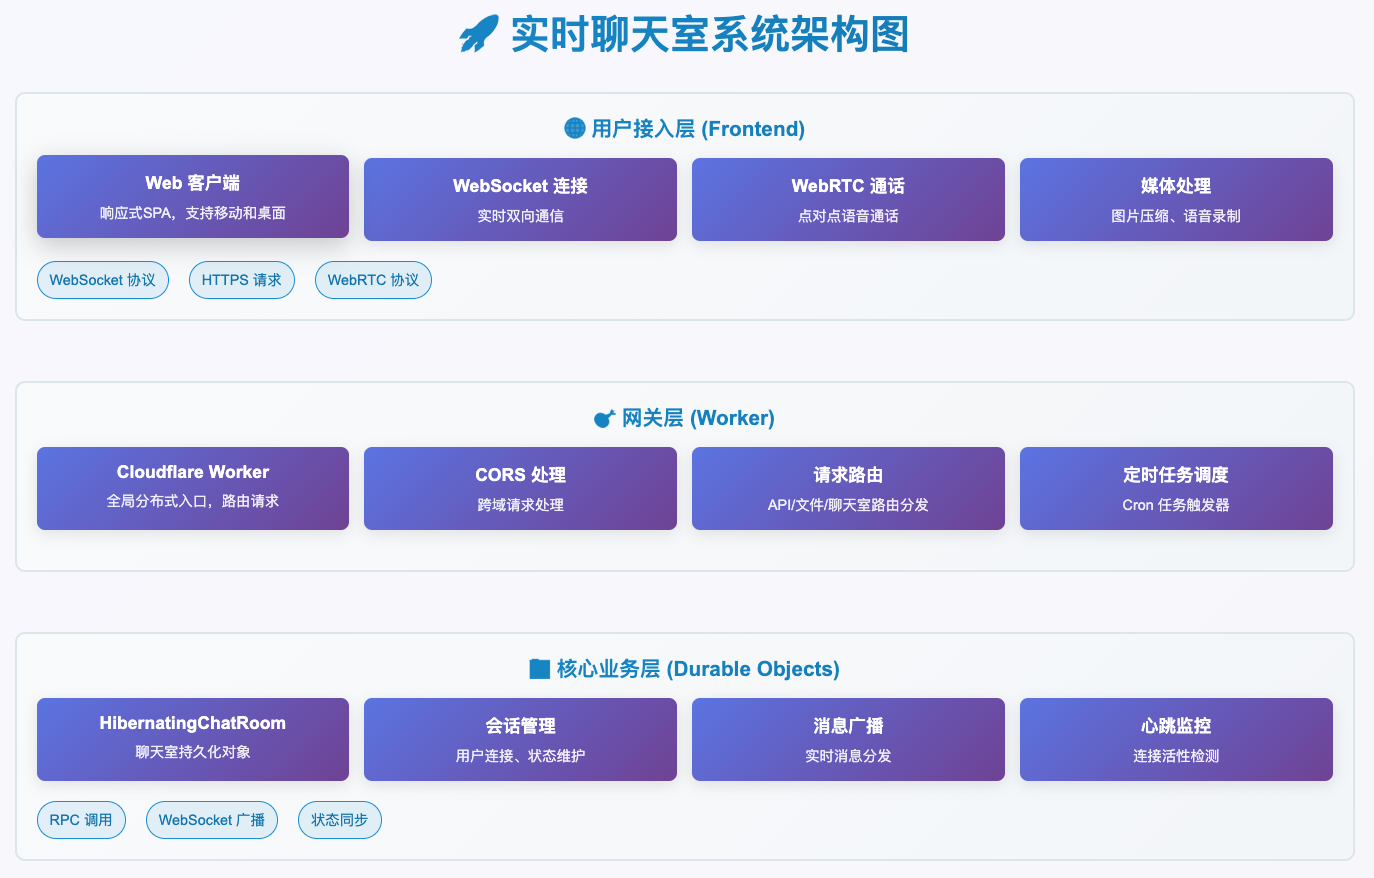Click the 请求路由 card
Viewport: 1374px width, 878px height.
pyautogui.click(x=848, y=488)
